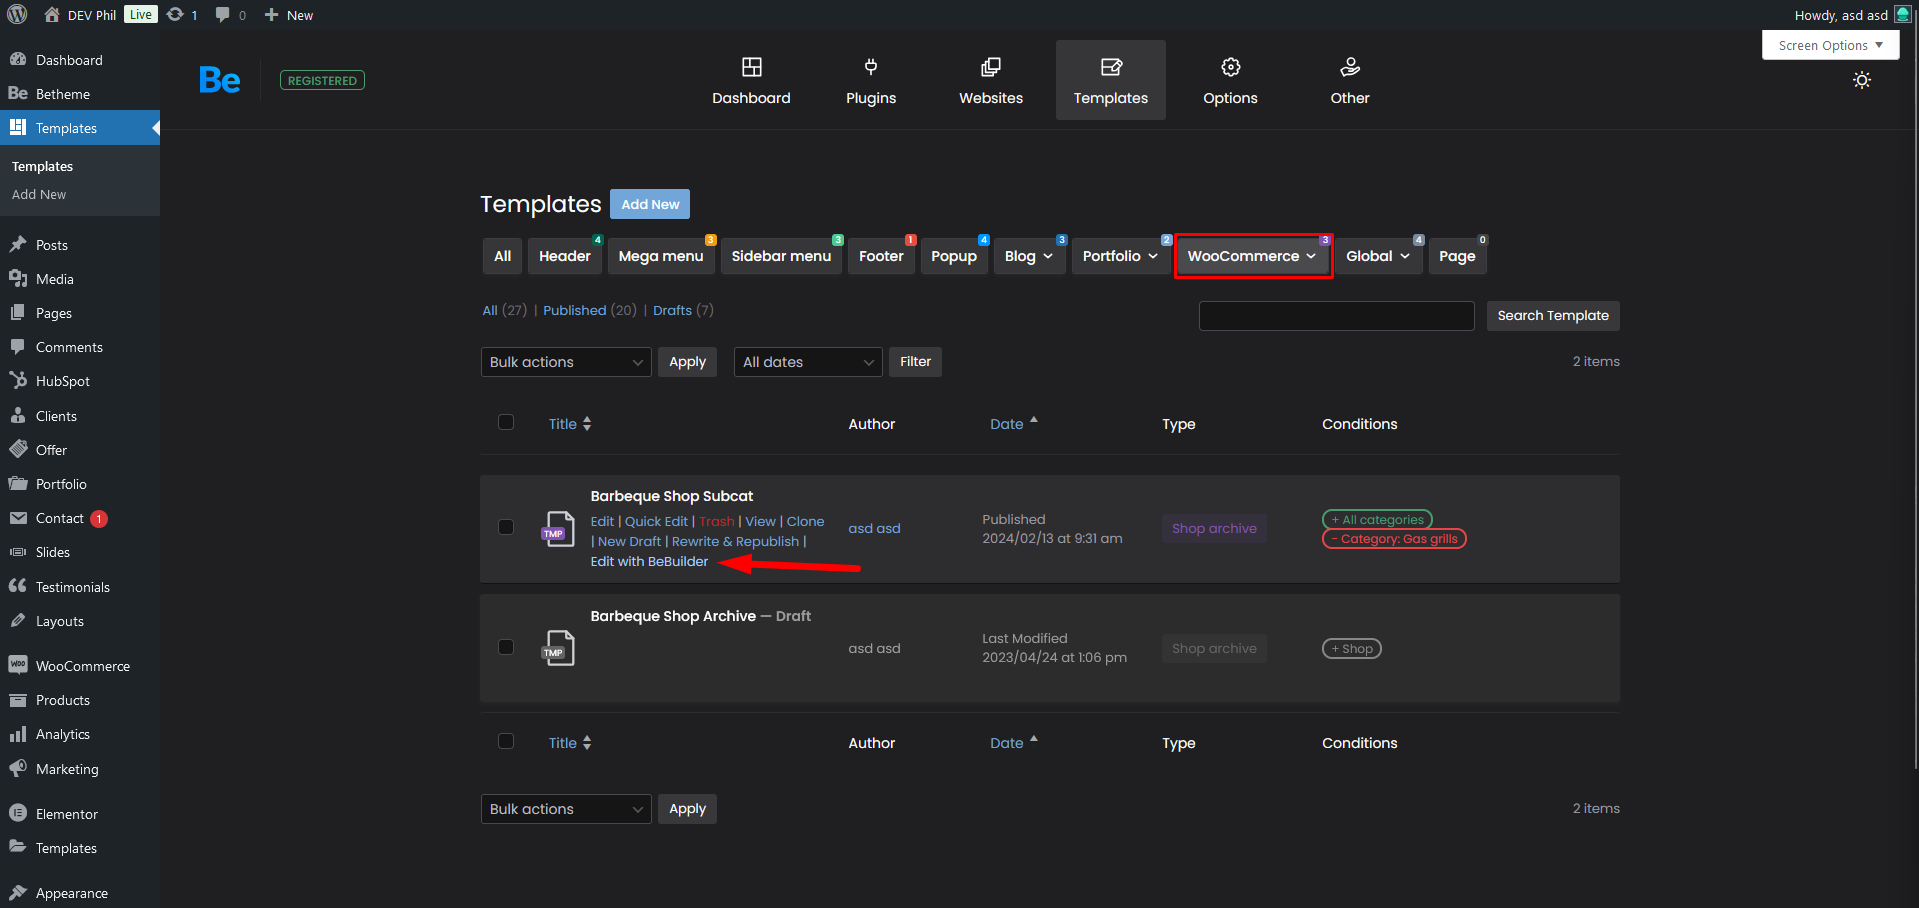Image resolution: width=1919 pixels, height=908 pixels.
Task: Open the Be Websites icon
Action: click(x=991, y=67)
